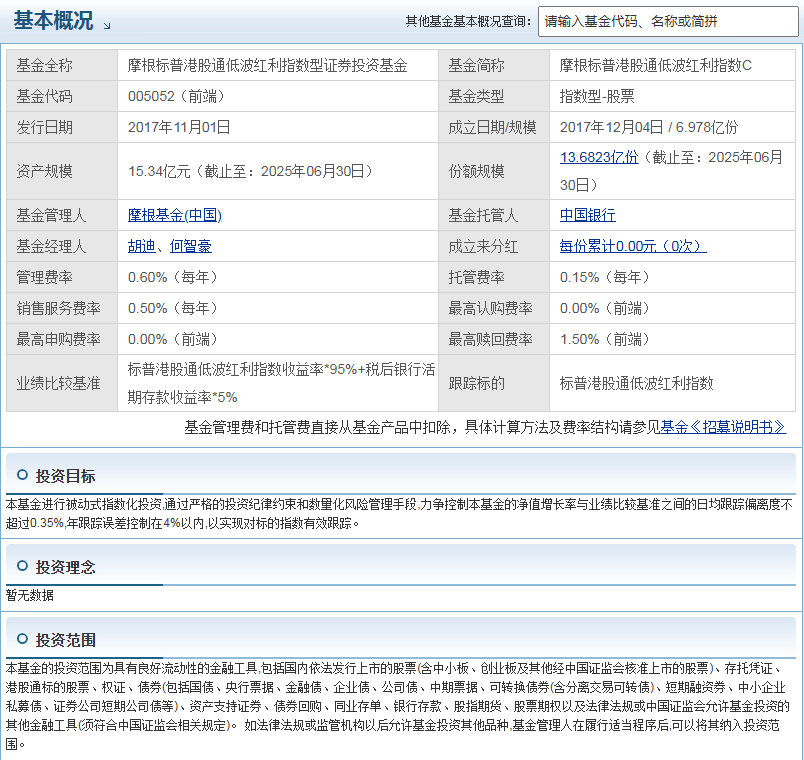Click the 投资目标 section heading
804x760 pixels.
[x=65, y=476]
